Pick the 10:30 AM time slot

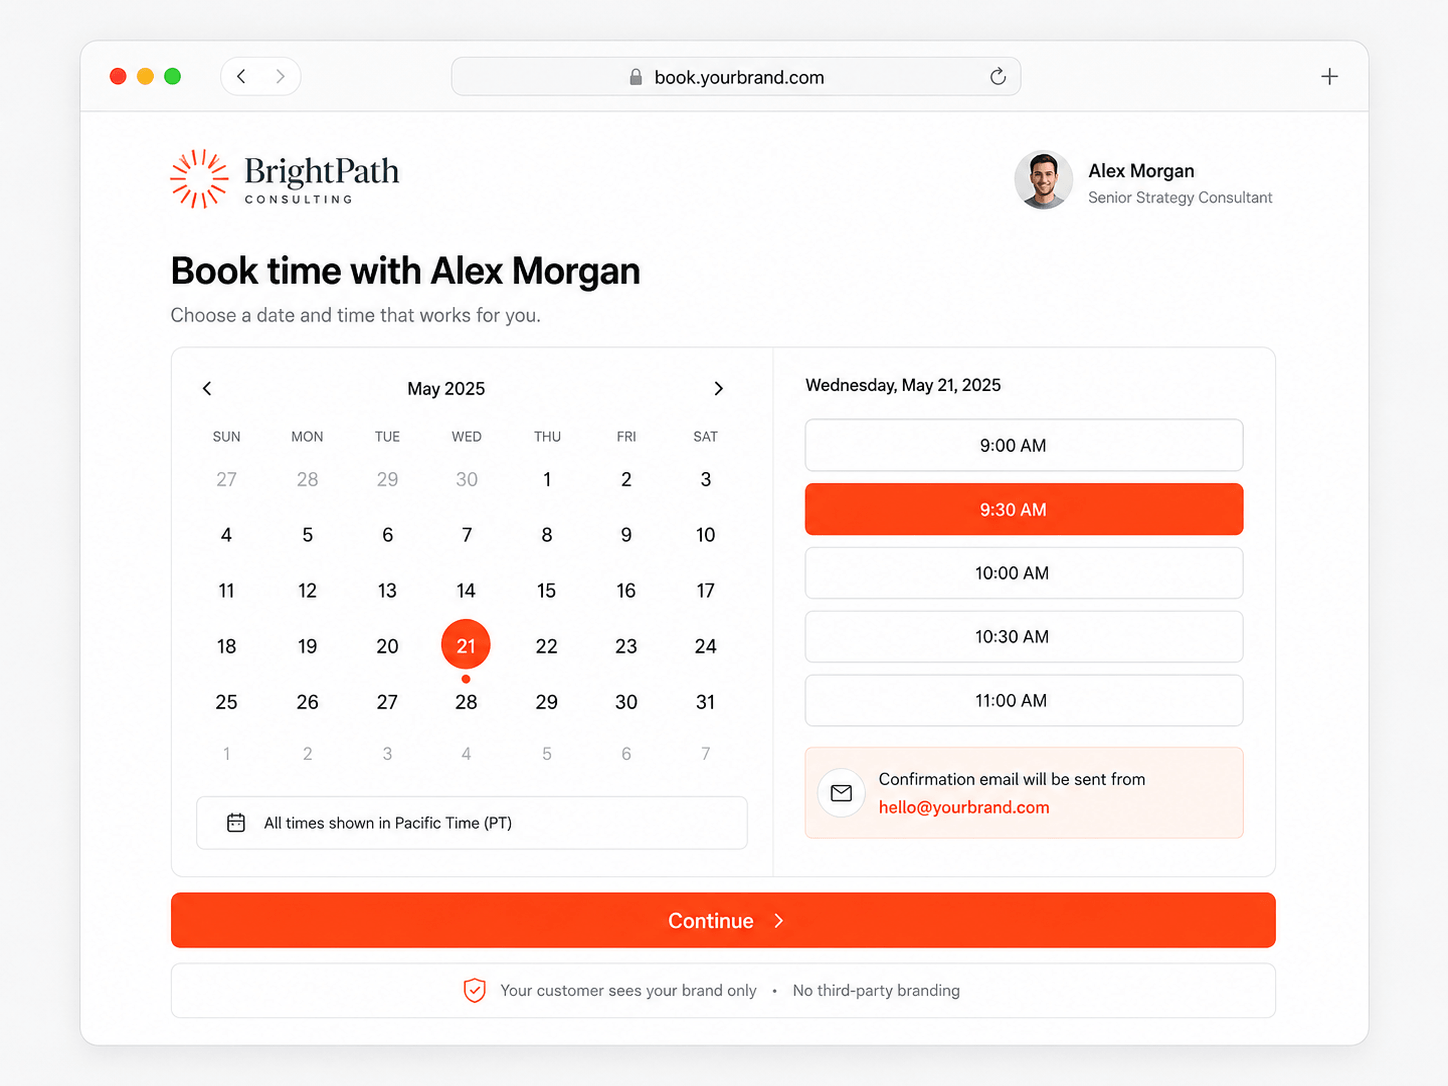pos(1024,637)
